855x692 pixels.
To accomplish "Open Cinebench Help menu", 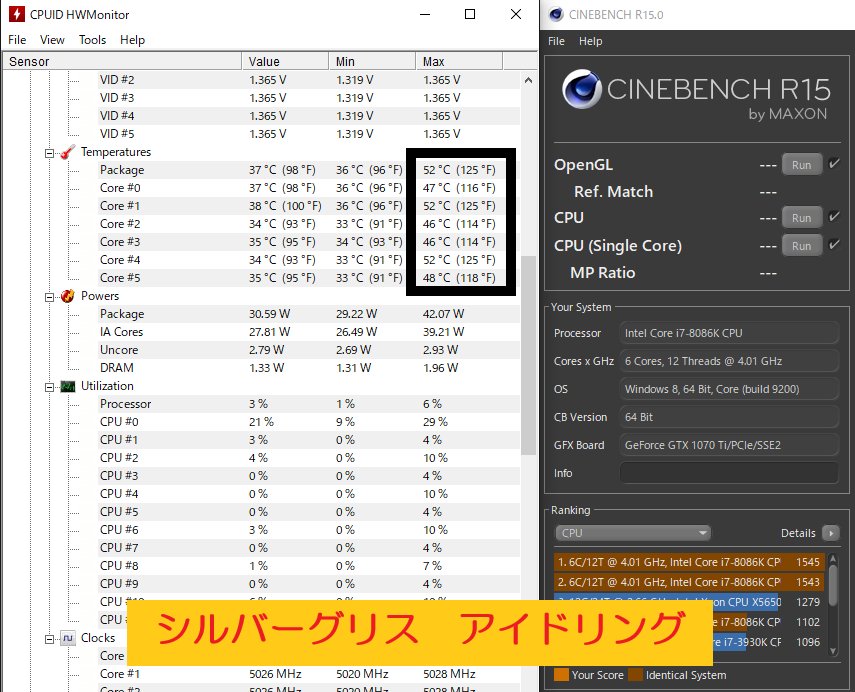I will coord(591,41).
